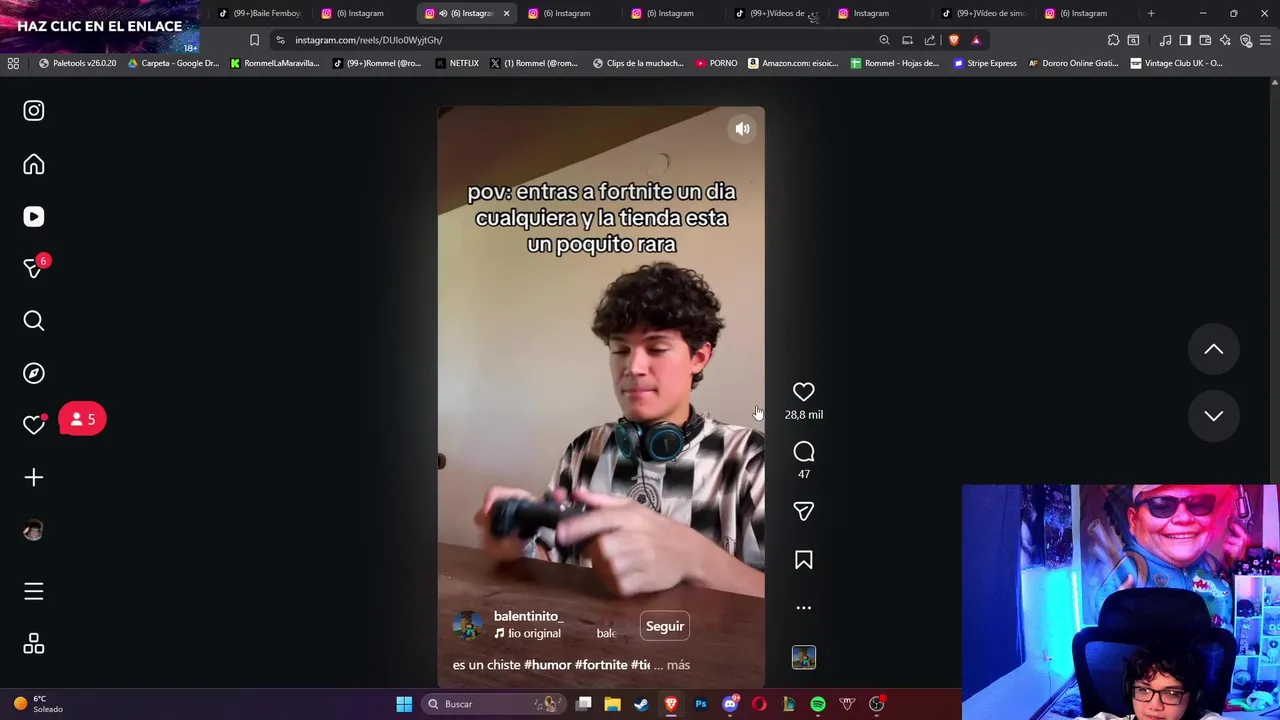Open the Explore compass icon

[34, 373]
